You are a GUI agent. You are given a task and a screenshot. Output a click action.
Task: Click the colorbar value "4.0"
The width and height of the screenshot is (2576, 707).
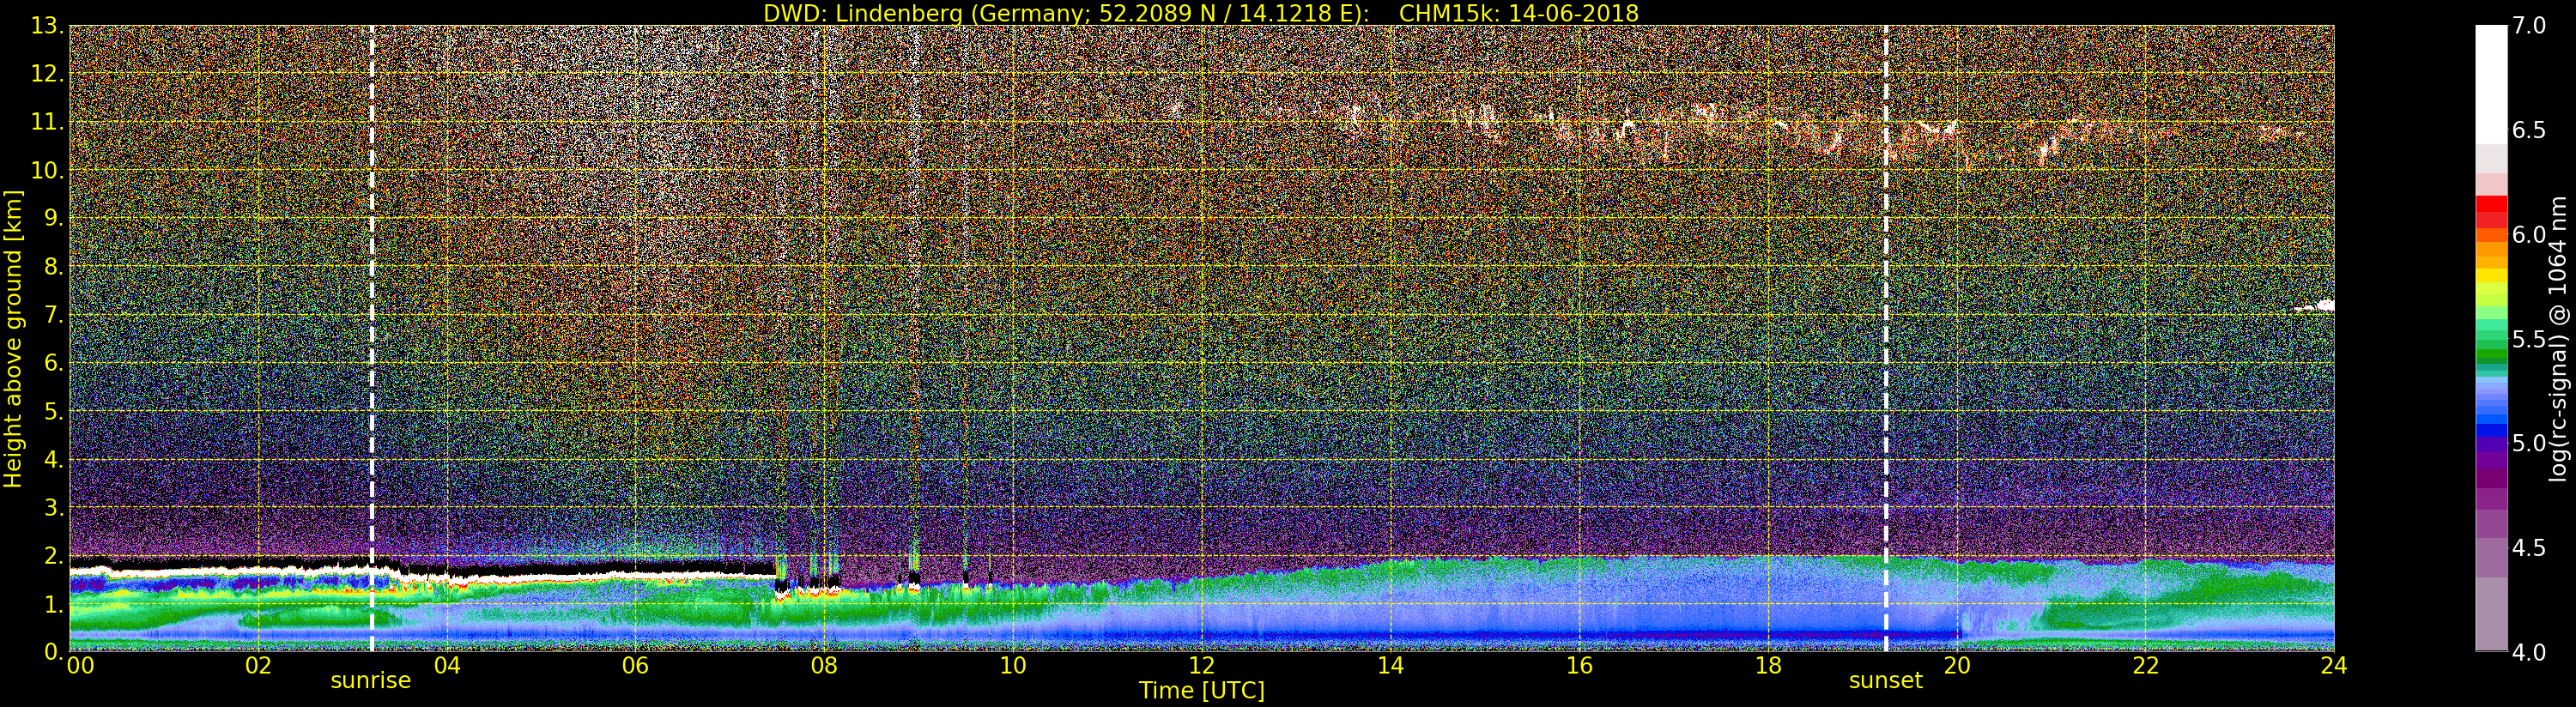[x=2529, y=652]
